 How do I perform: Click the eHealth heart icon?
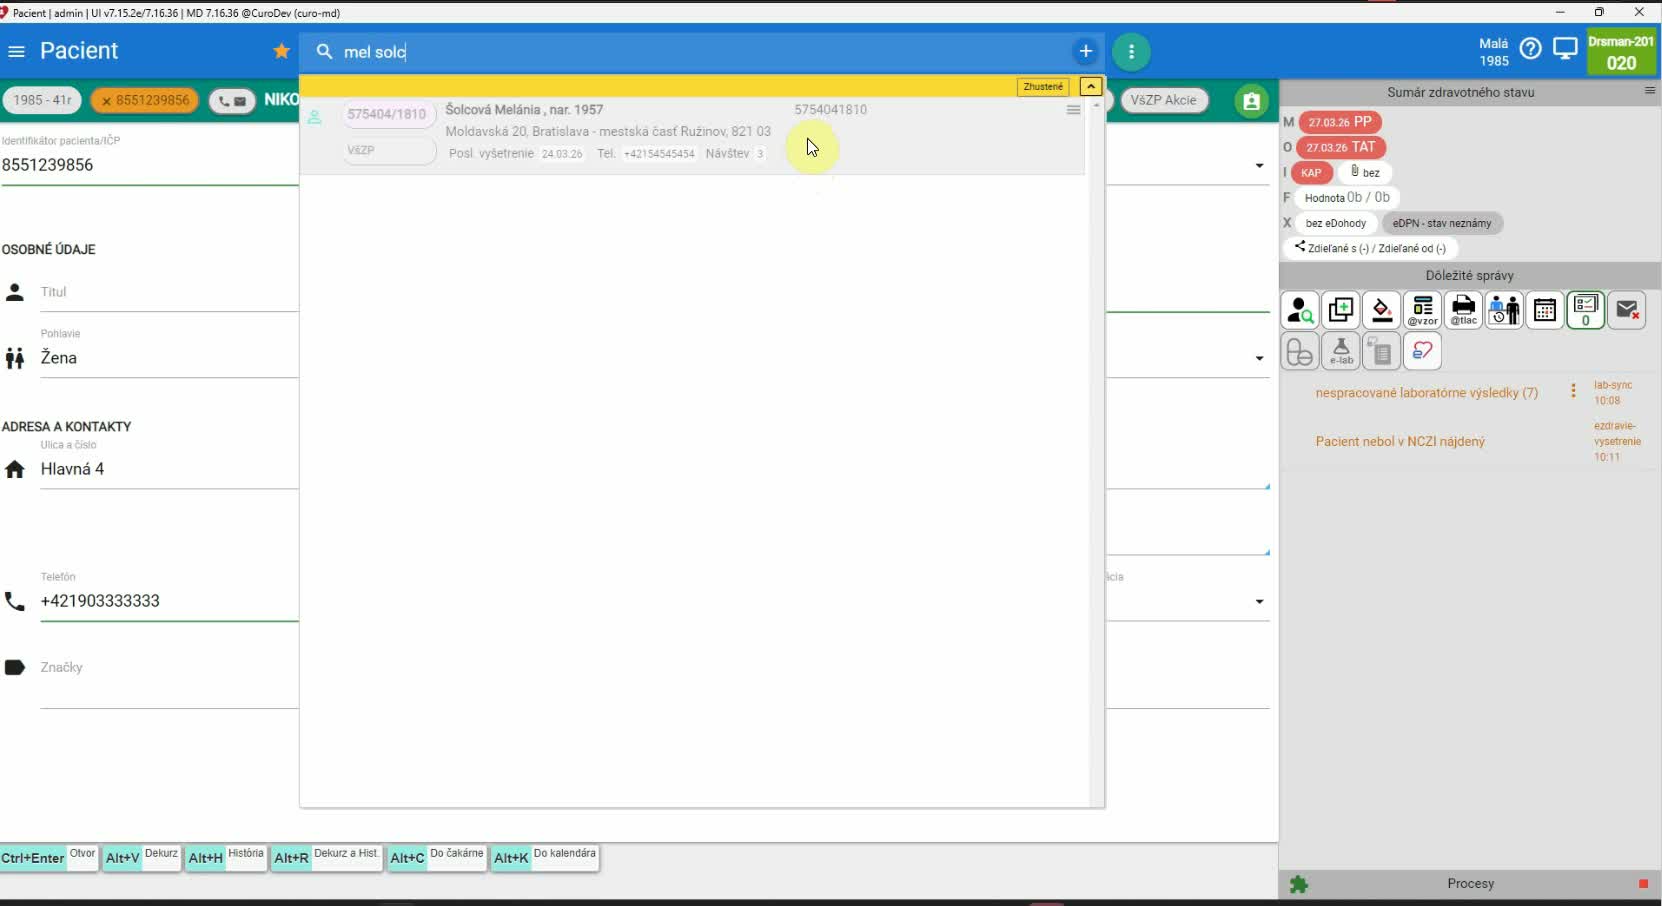[1422, 352]
